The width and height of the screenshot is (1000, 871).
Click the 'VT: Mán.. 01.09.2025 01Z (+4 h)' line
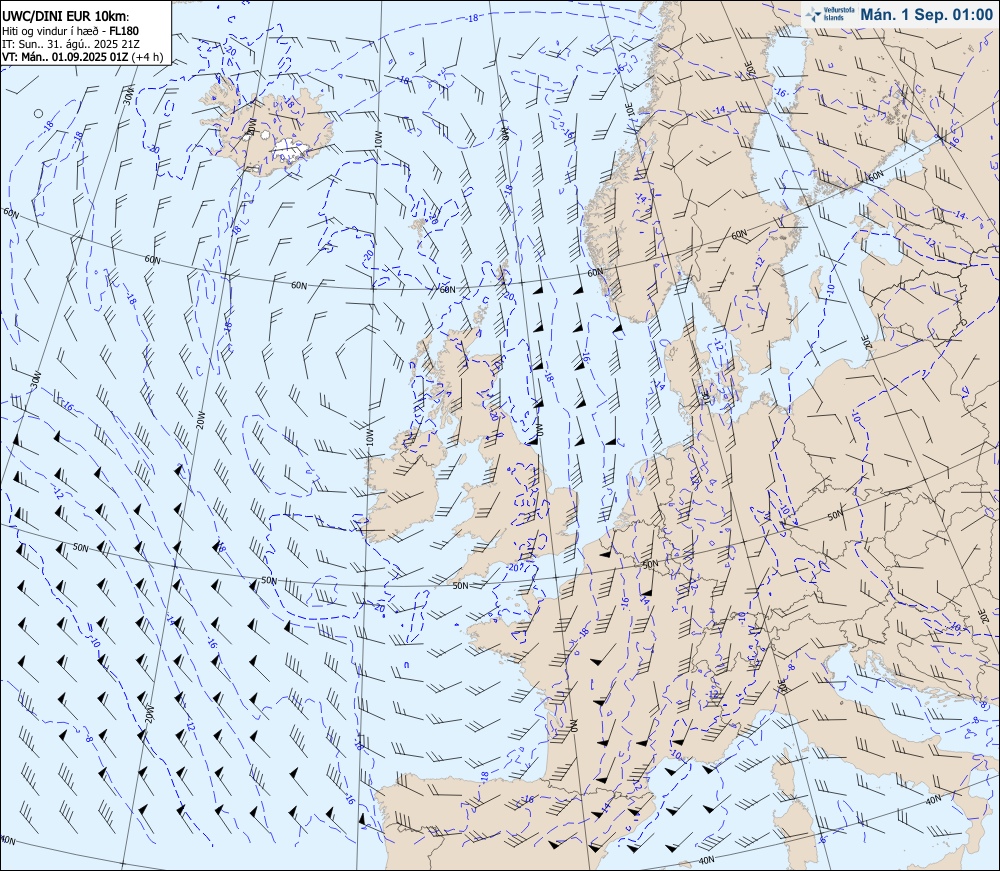pos(82,56)
